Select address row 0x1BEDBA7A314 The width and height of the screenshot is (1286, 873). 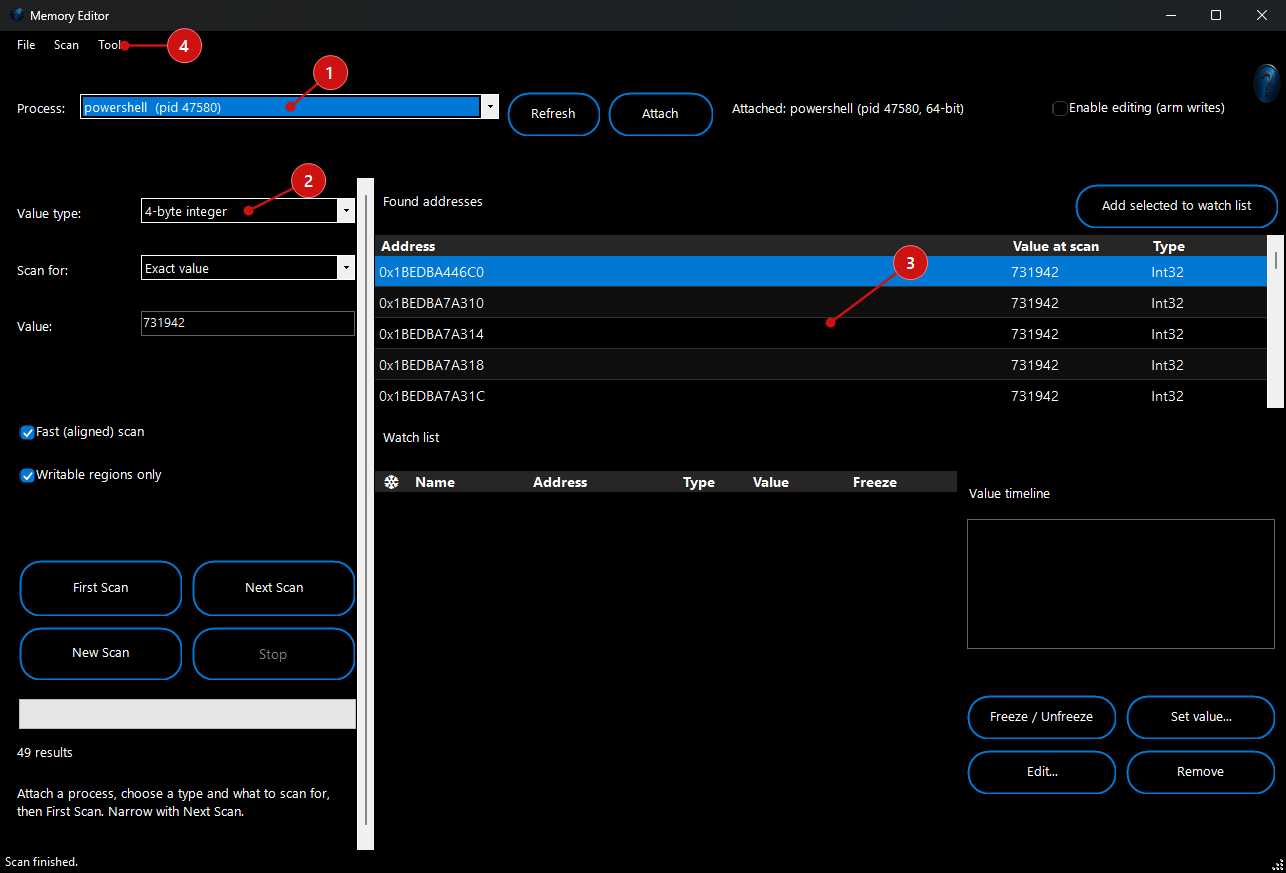[x=821, y=334]
